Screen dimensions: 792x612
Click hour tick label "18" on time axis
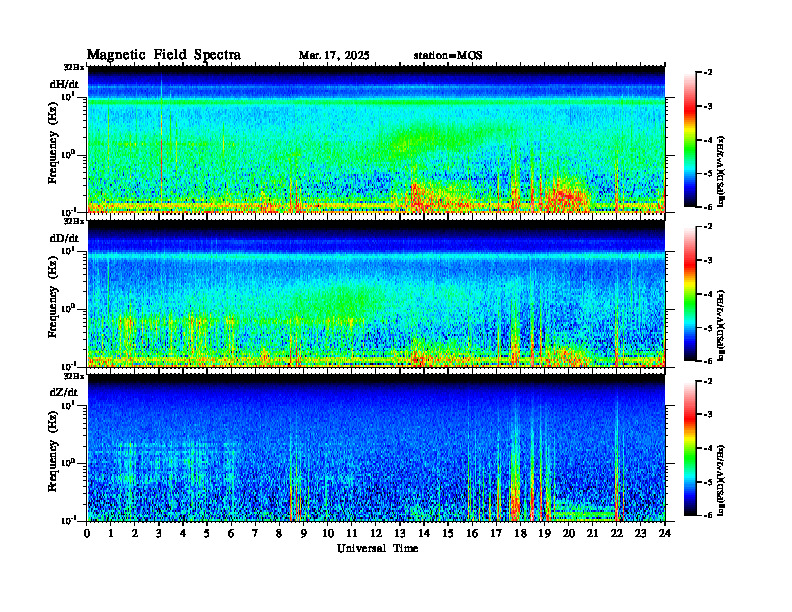click(x=520, y=533)
